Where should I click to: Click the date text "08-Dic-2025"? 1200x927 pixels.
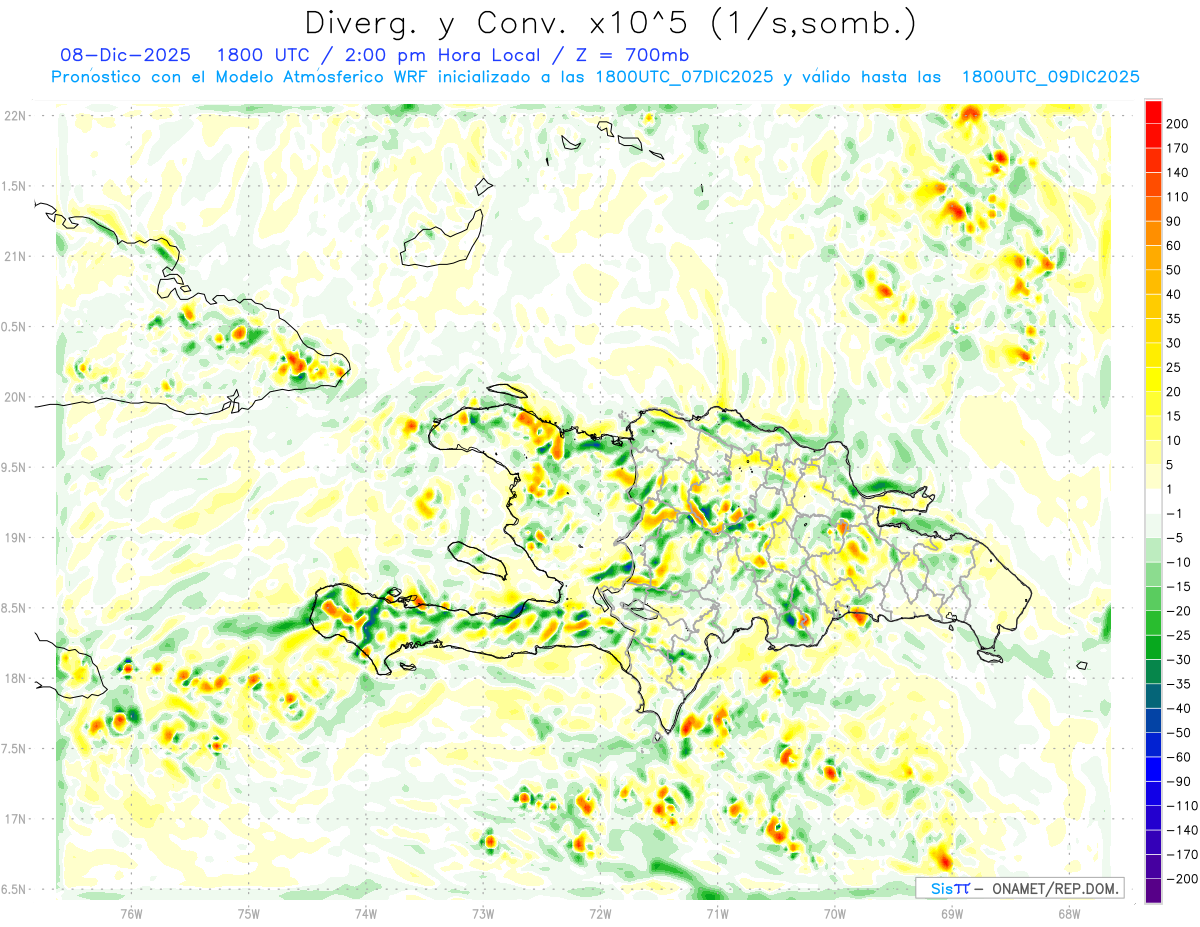point(125,56)
